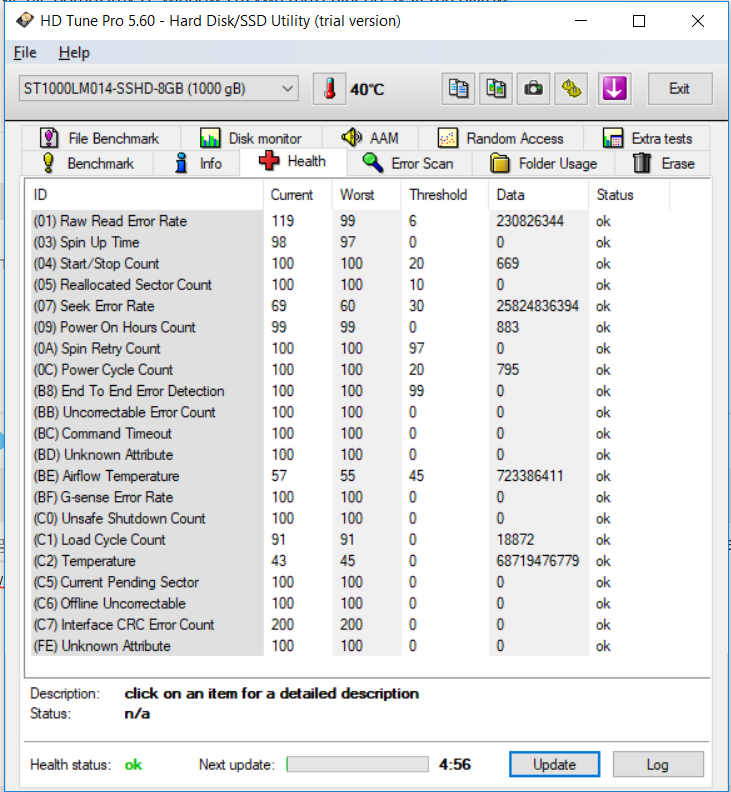Click the green Health status ok text
Viewport: 731px width, 792px height.
[x=133, y=765]
